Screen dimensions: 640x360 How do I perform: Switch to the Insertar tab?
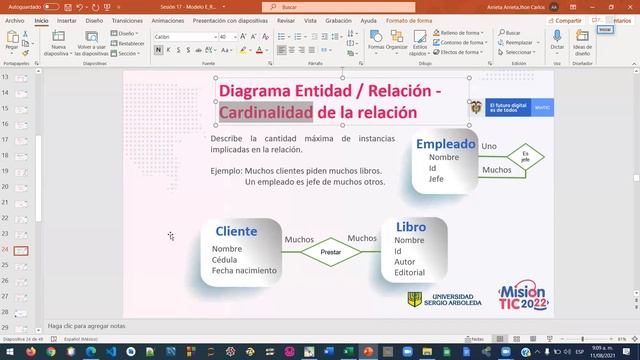(67, 20)
